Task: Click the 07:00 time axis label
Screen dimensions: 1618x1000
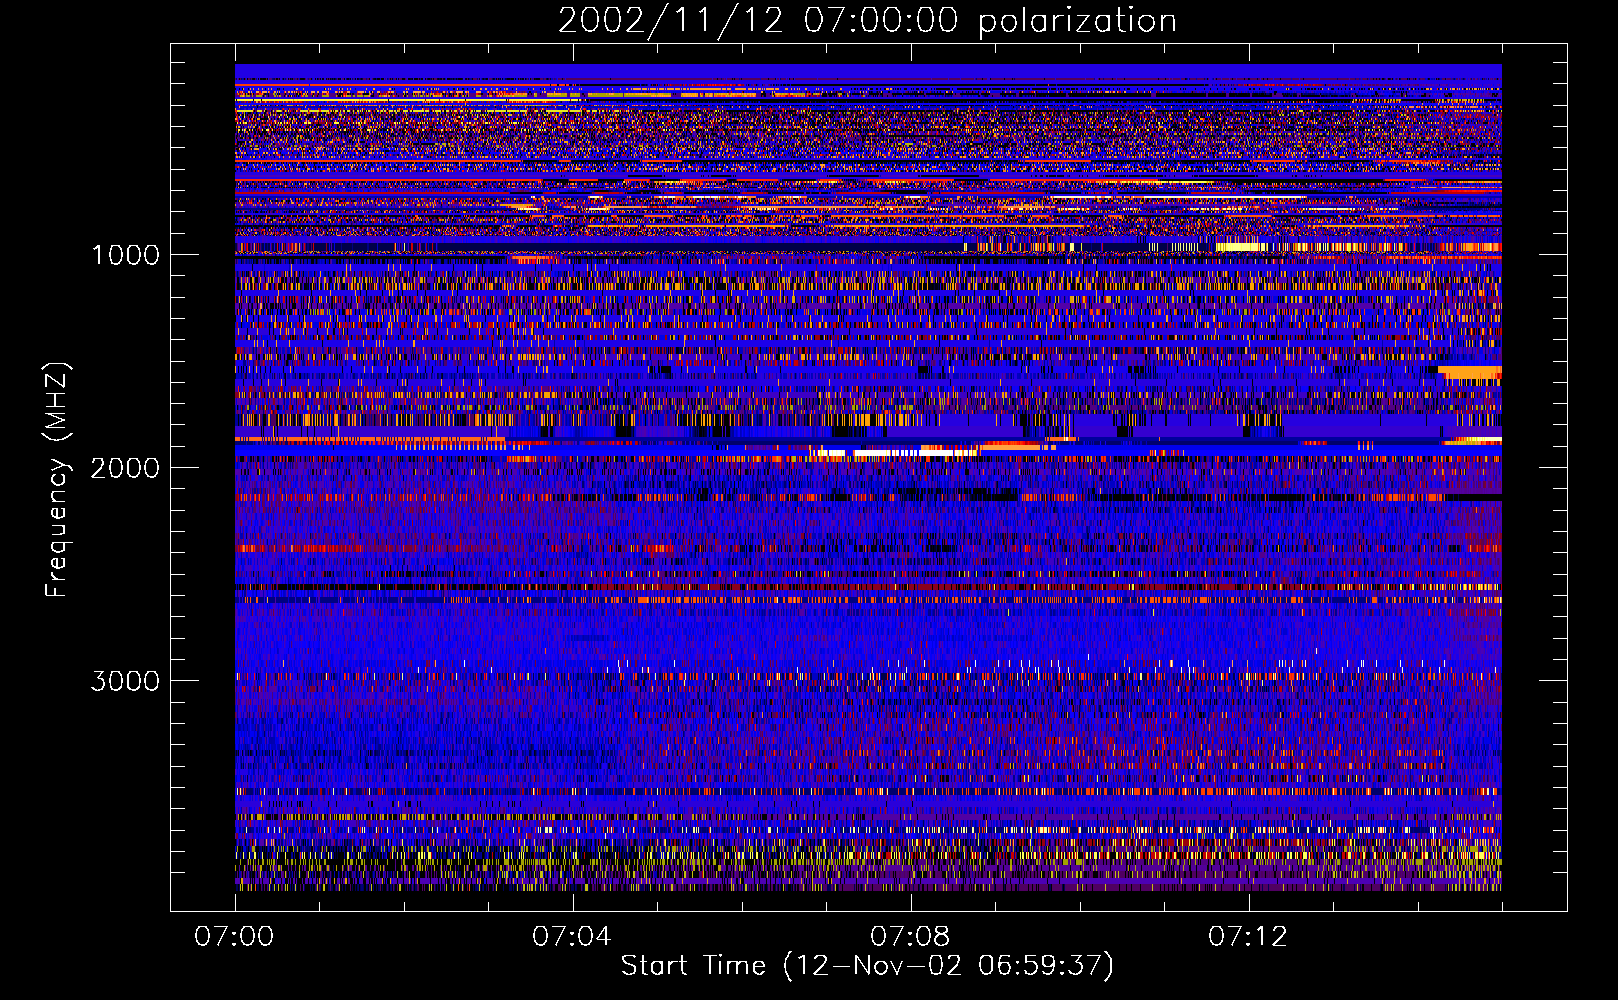Action: point(234,937)
